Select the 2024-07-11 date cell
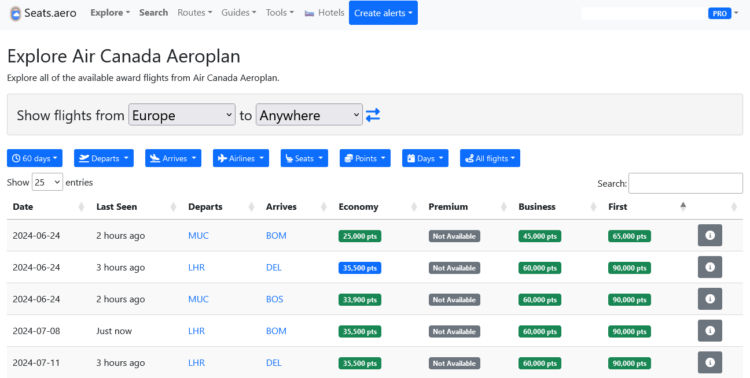The width and height of the screenshot is (750, 378). (36, 363)
